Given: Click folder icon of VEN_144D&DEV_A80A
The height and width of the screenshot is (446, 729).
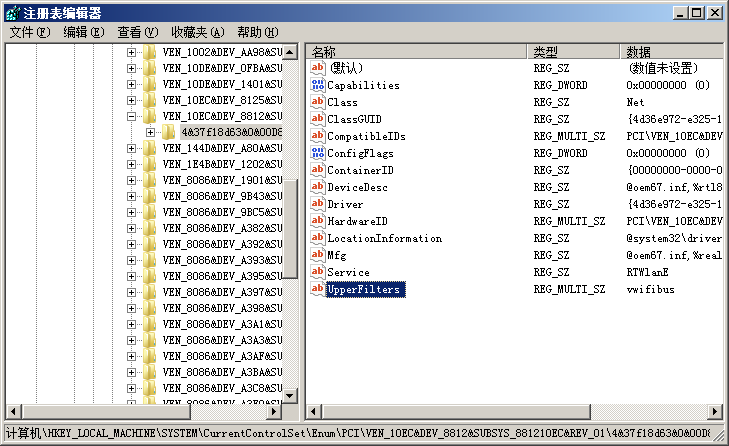Looking at the screenshot, I should 149,148.
